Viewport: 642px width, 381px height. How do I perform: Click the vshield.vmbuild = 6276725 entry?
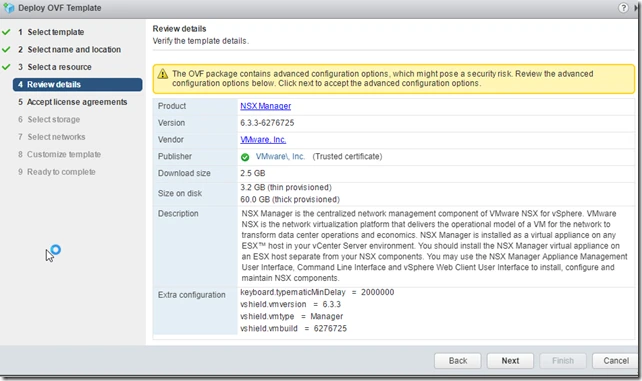coord(293,328)
